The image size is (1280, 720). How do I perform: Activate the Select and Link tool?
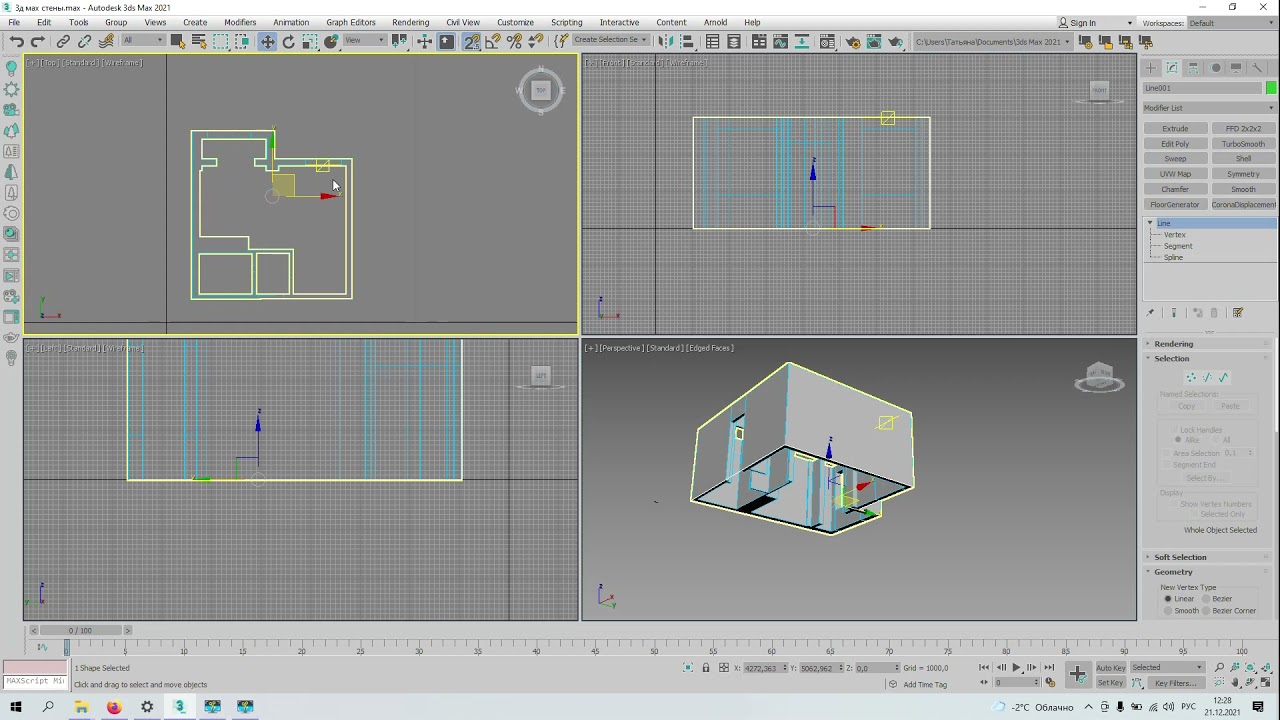tap(63, 41)
